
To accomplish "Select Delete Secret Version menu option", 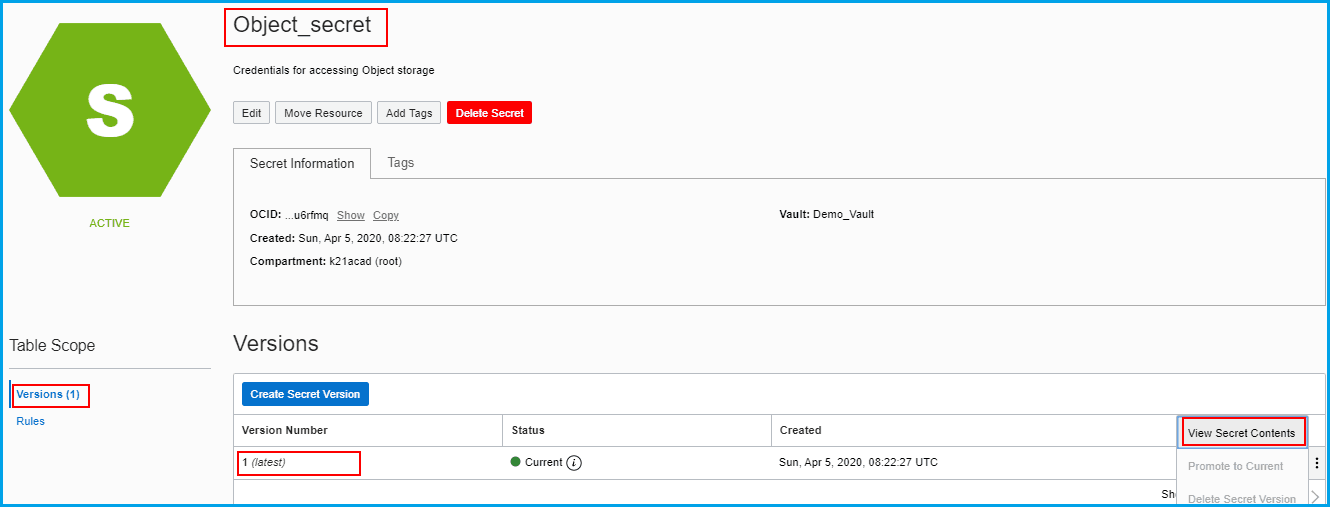I will click(1241, 498).
